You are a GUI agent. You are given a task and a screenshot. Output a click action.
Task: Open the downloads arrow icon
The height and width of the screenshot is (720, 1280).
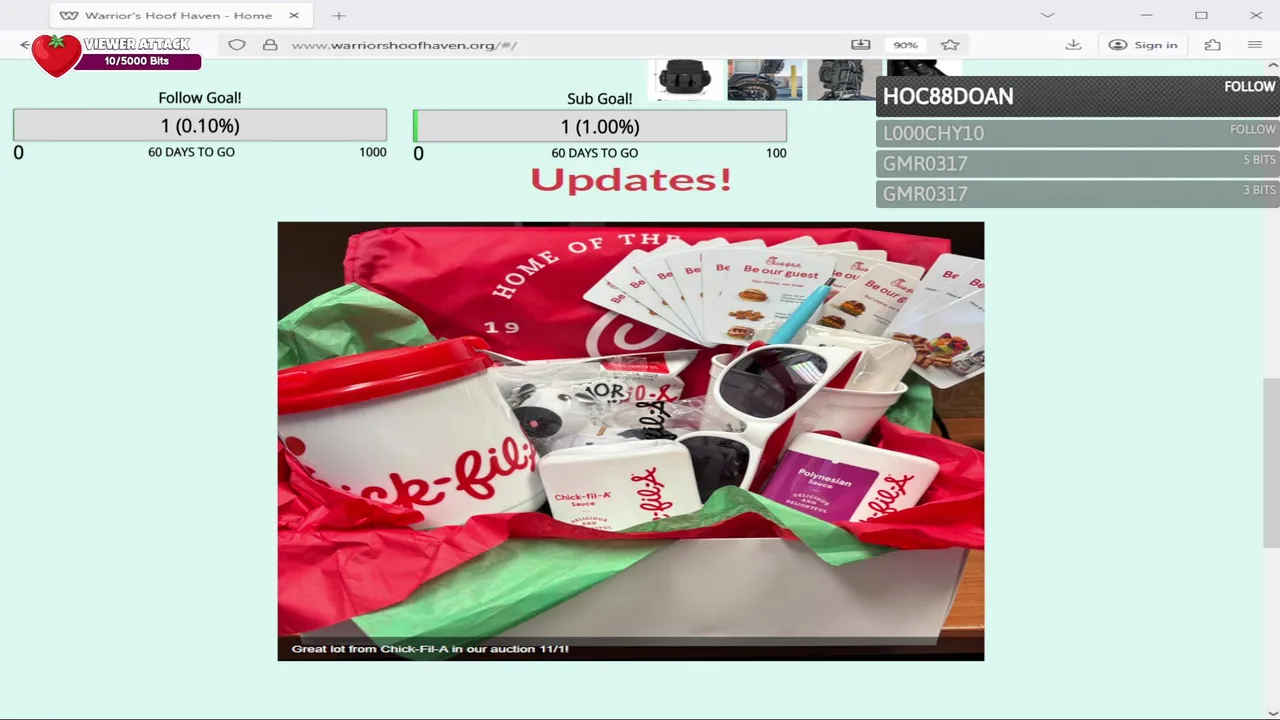[x=1073, y=45]
